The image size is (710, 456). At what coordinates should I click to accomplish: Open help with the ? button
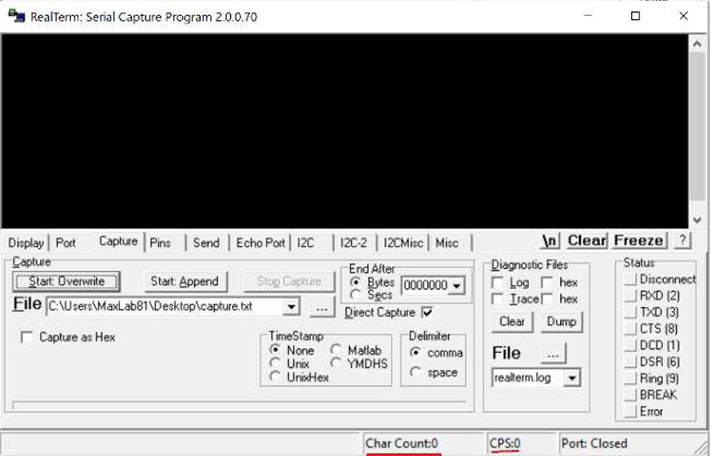pyautogui.click(x=683, y=240)
